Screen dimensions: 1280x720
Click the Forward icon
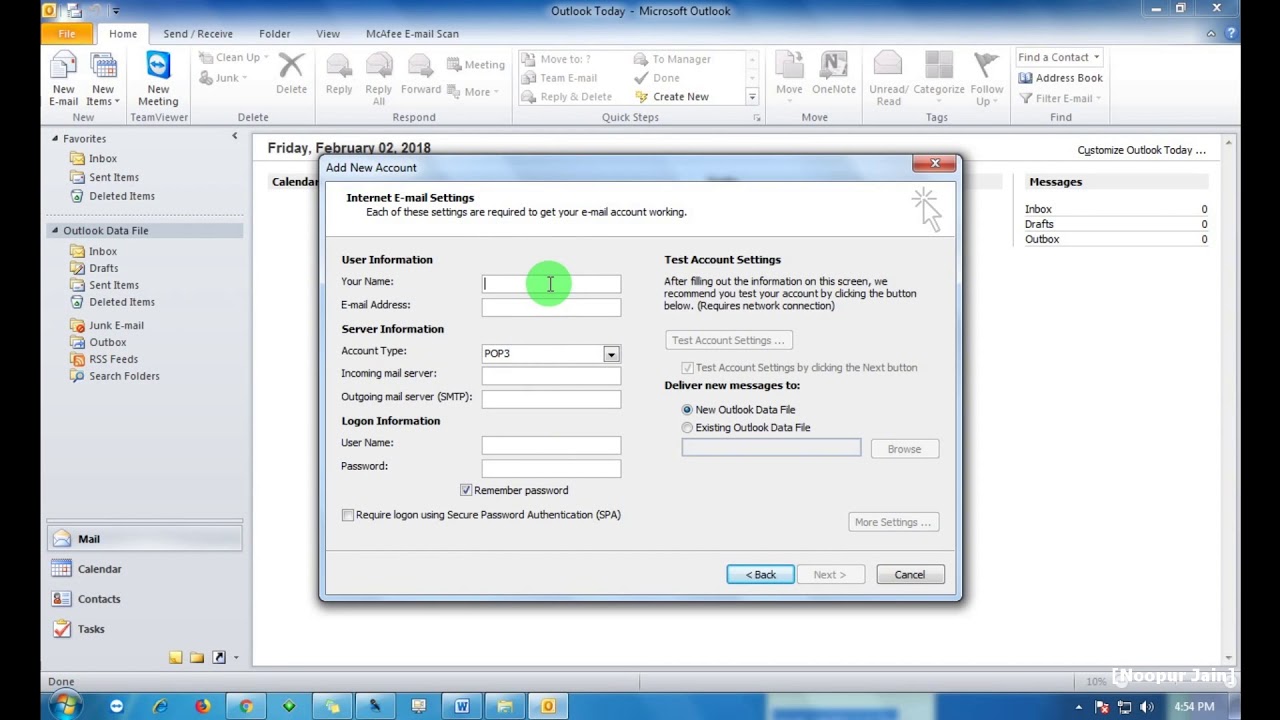coord(421,74)
